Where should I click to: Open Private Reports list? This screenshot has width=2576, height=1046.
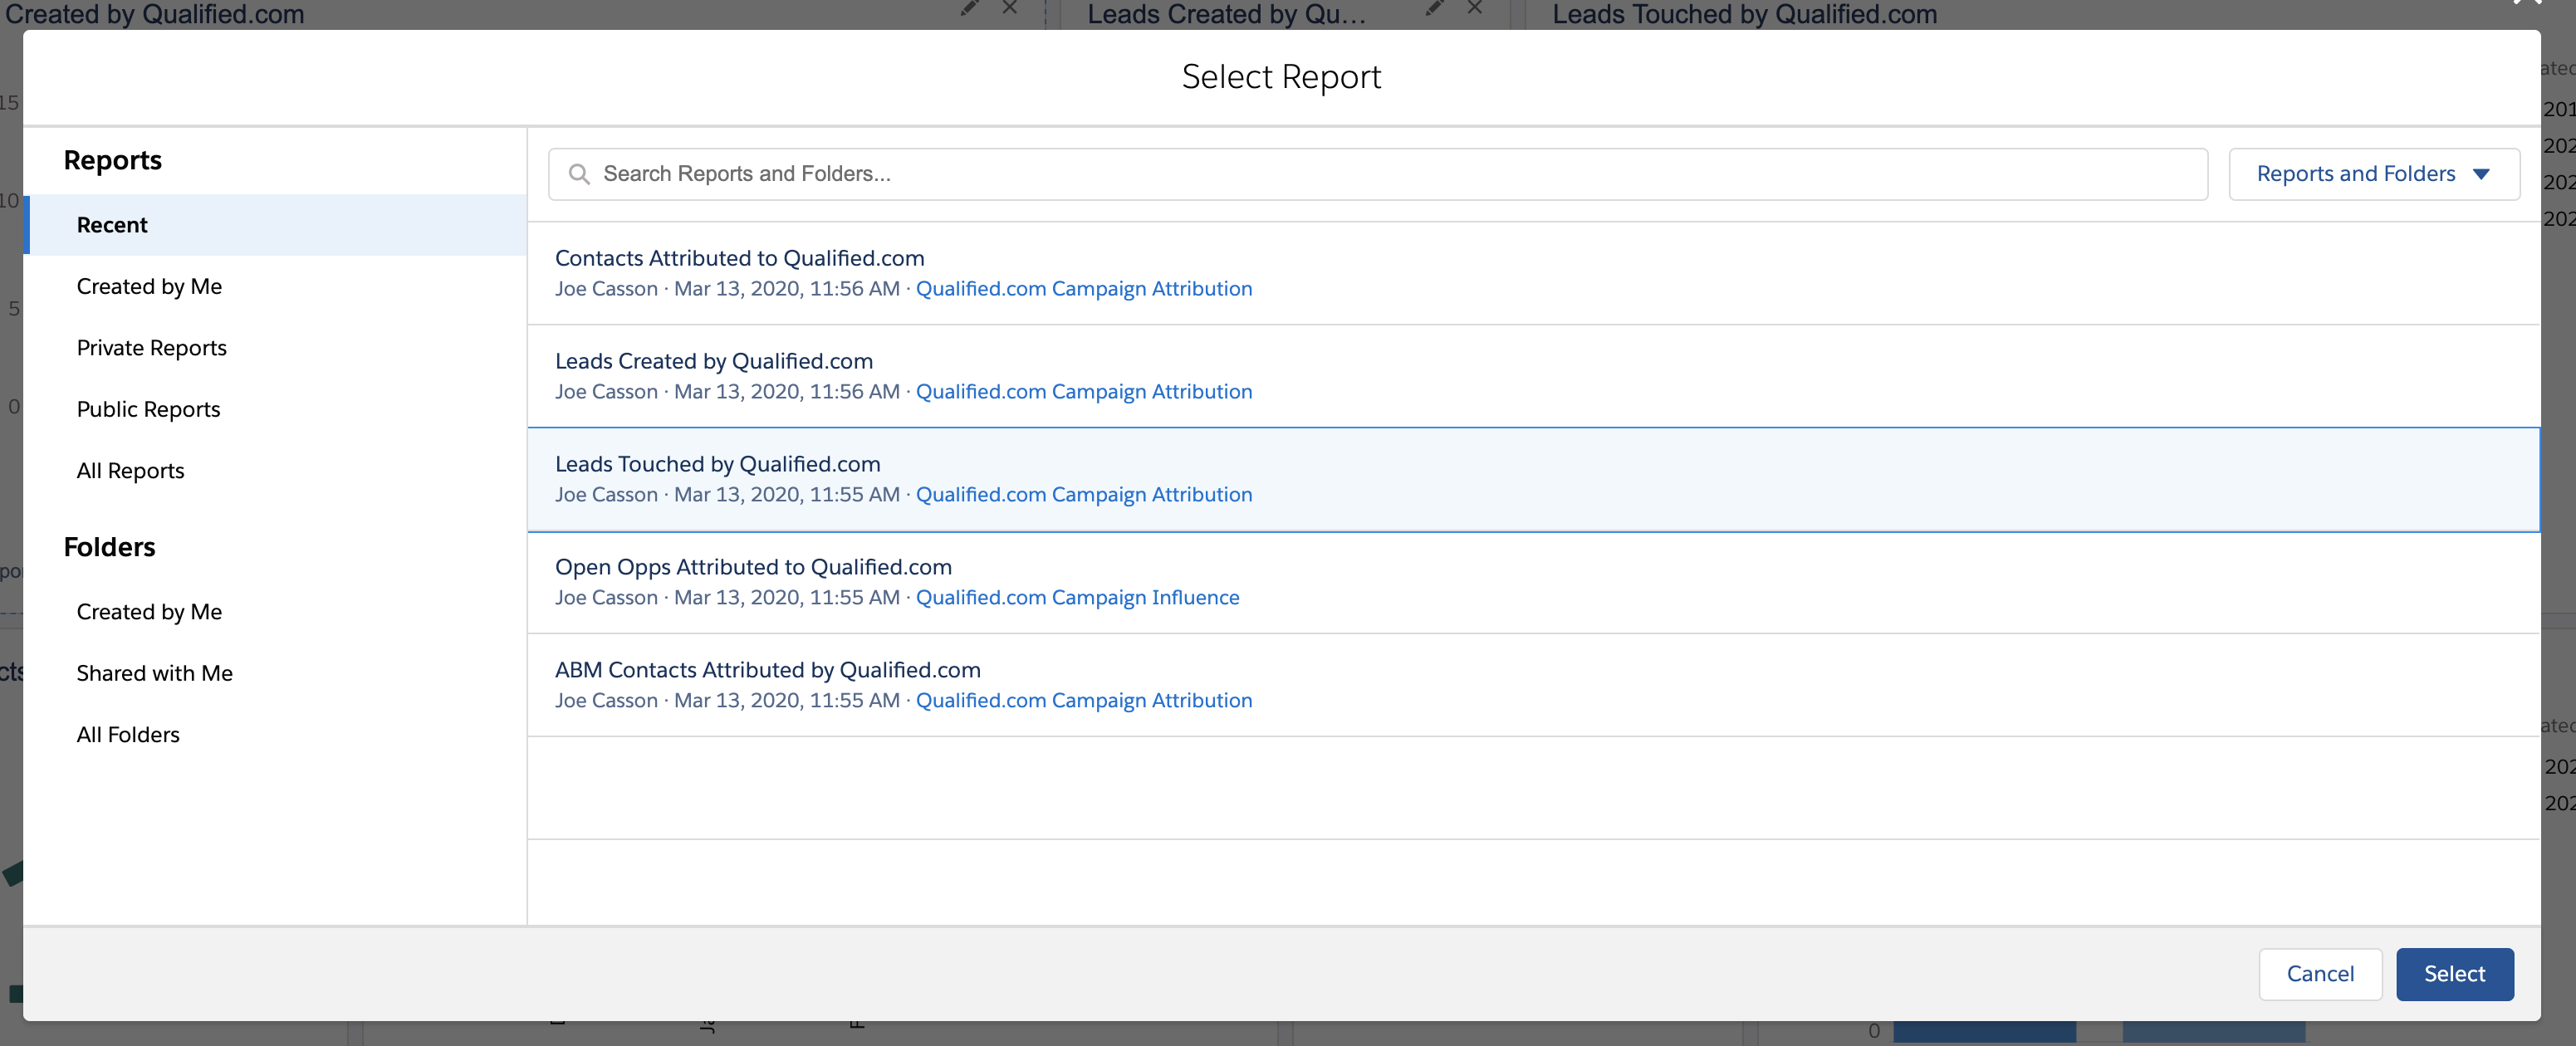pyautogui.click(x=275, y=348)
